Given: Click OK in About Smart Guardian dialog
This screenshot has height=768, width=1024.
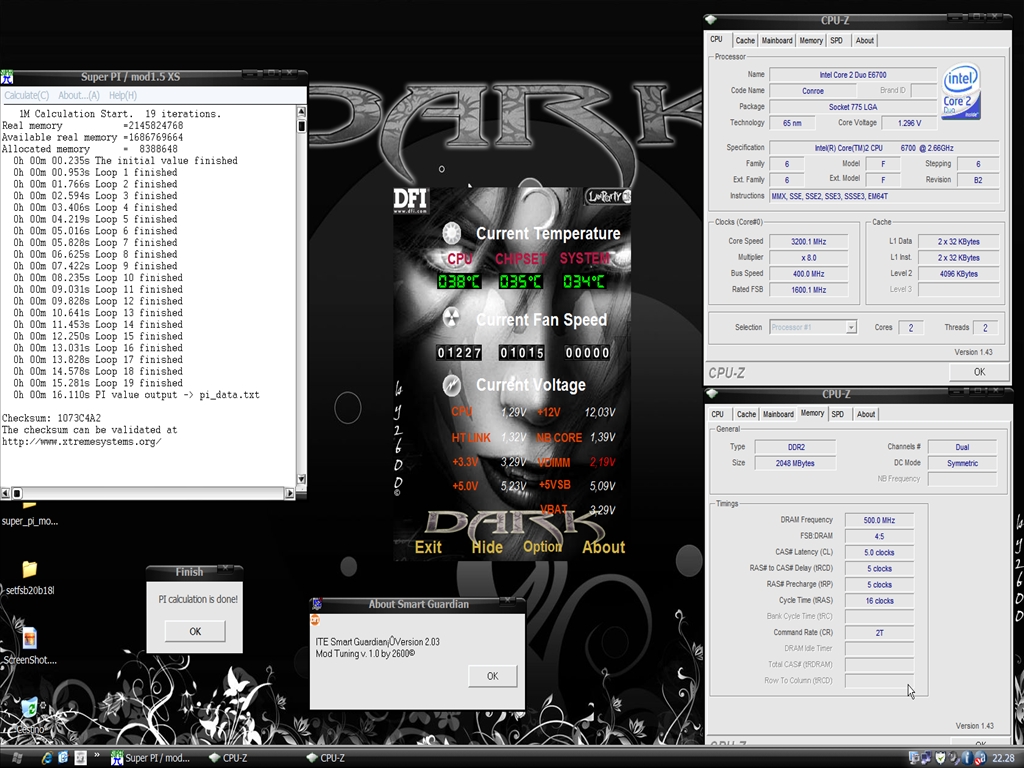Looking at the screenshot, I should pos(492,676).
